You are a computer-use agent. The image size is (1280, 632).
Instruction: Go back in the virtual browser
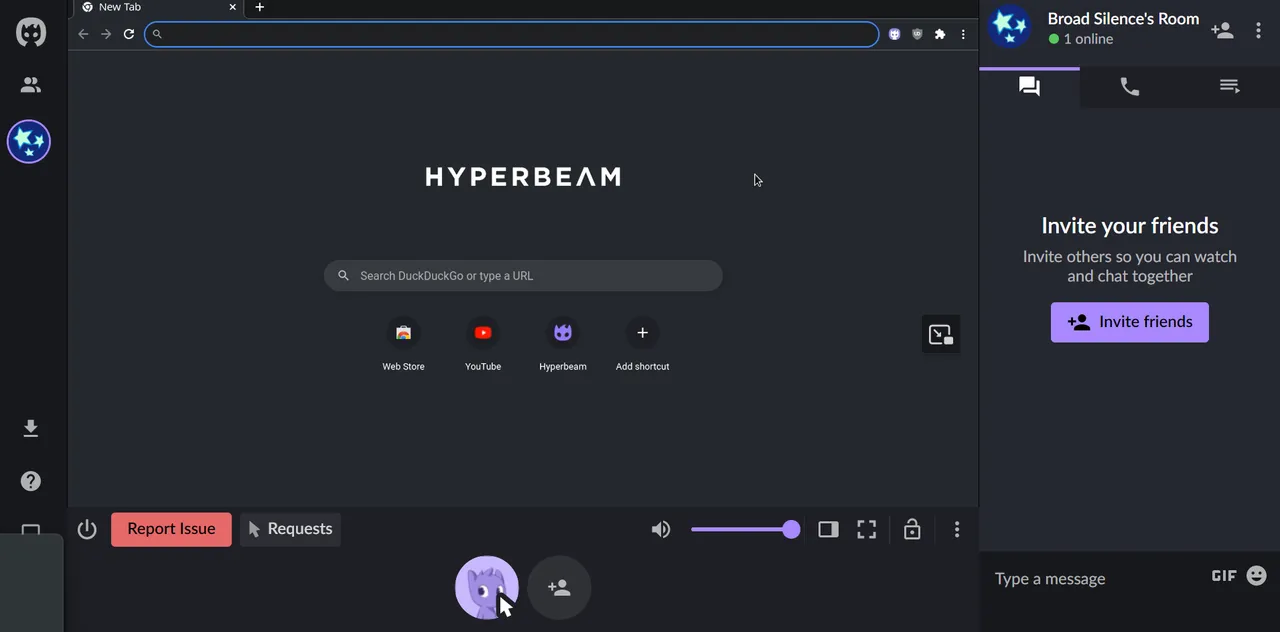pyautogui.click(x=83, y=34)
